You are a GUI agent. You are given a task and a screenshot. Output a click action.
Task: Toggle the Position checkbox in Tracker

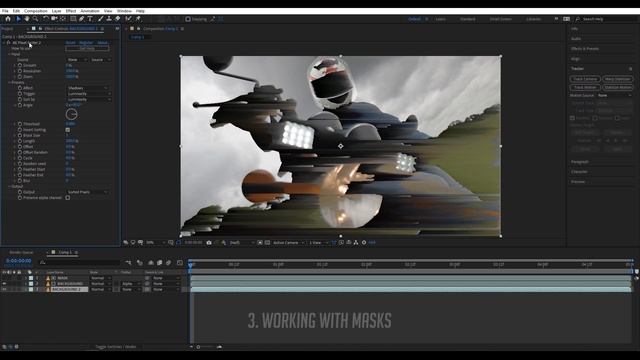572,118
